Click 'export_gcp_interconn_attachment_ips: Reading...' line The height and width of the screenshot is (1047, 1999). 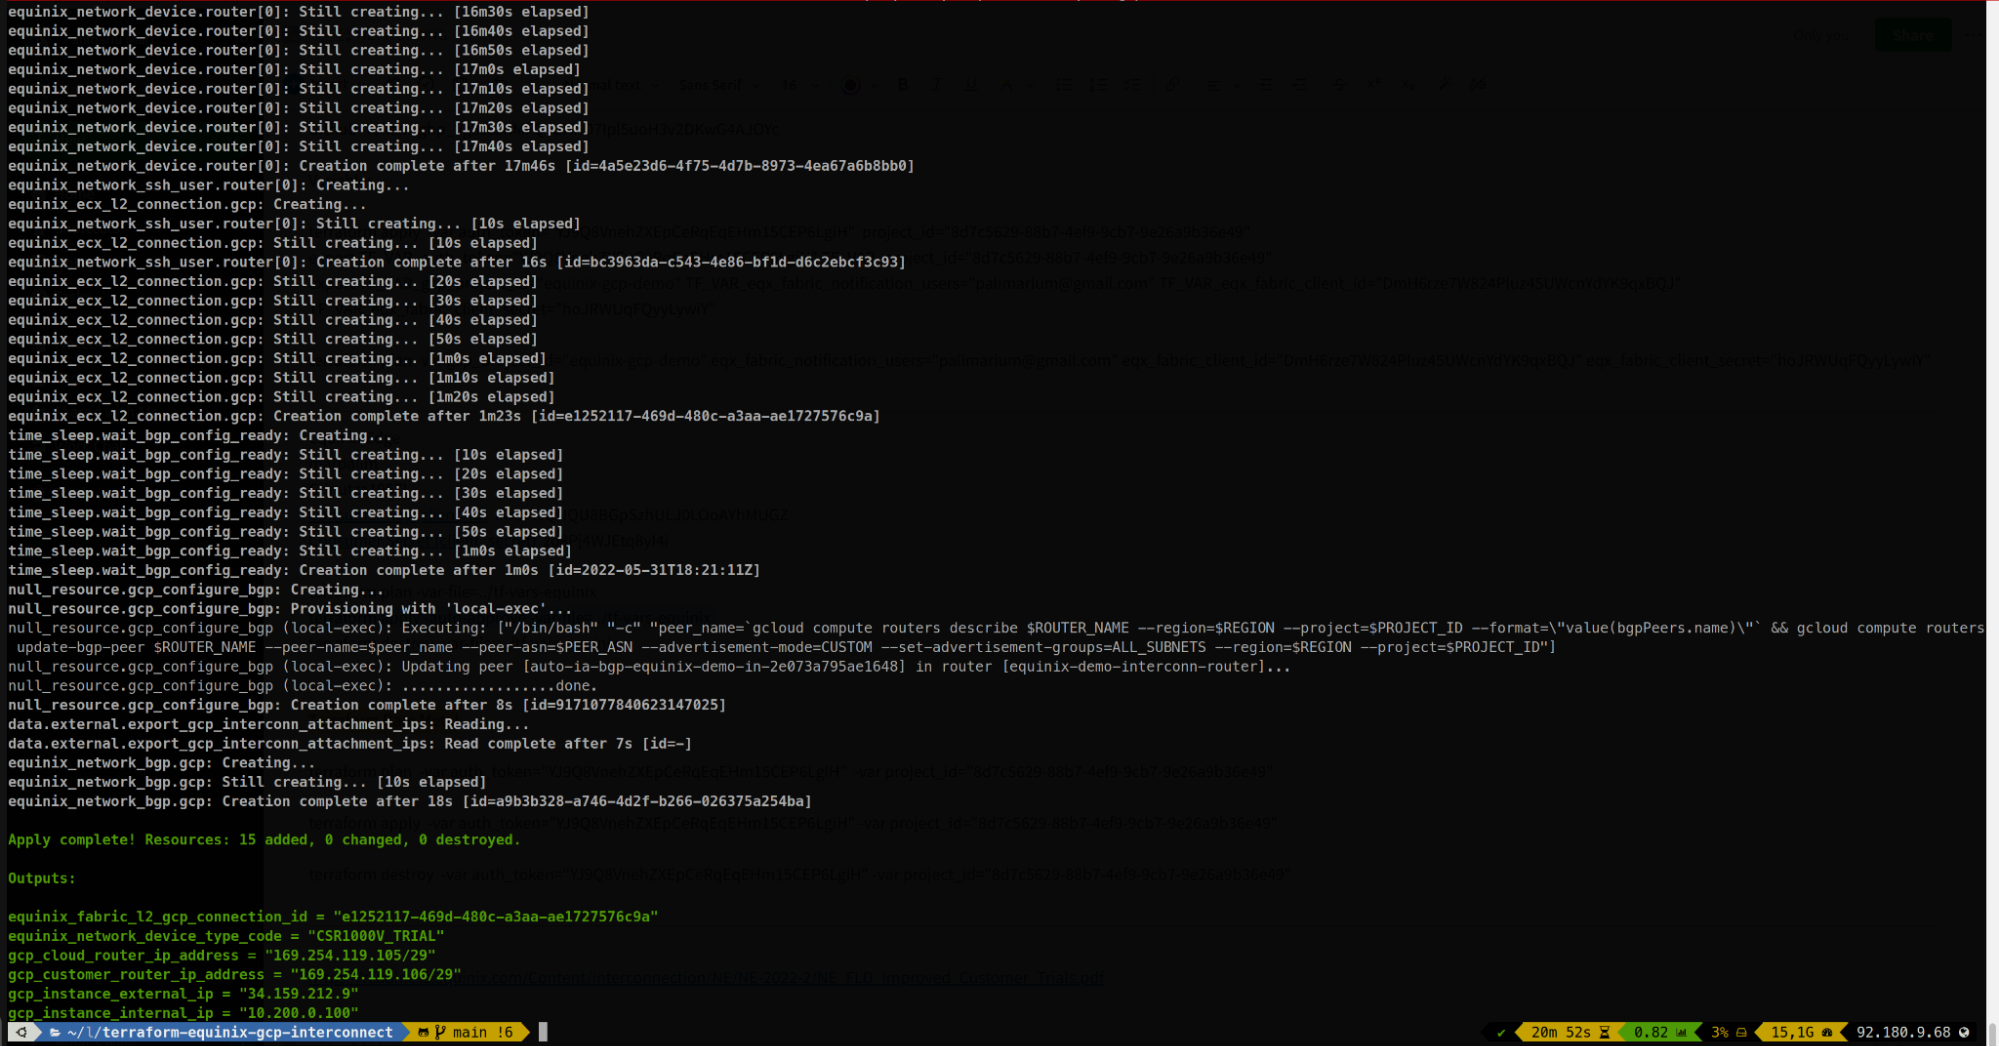269,724
